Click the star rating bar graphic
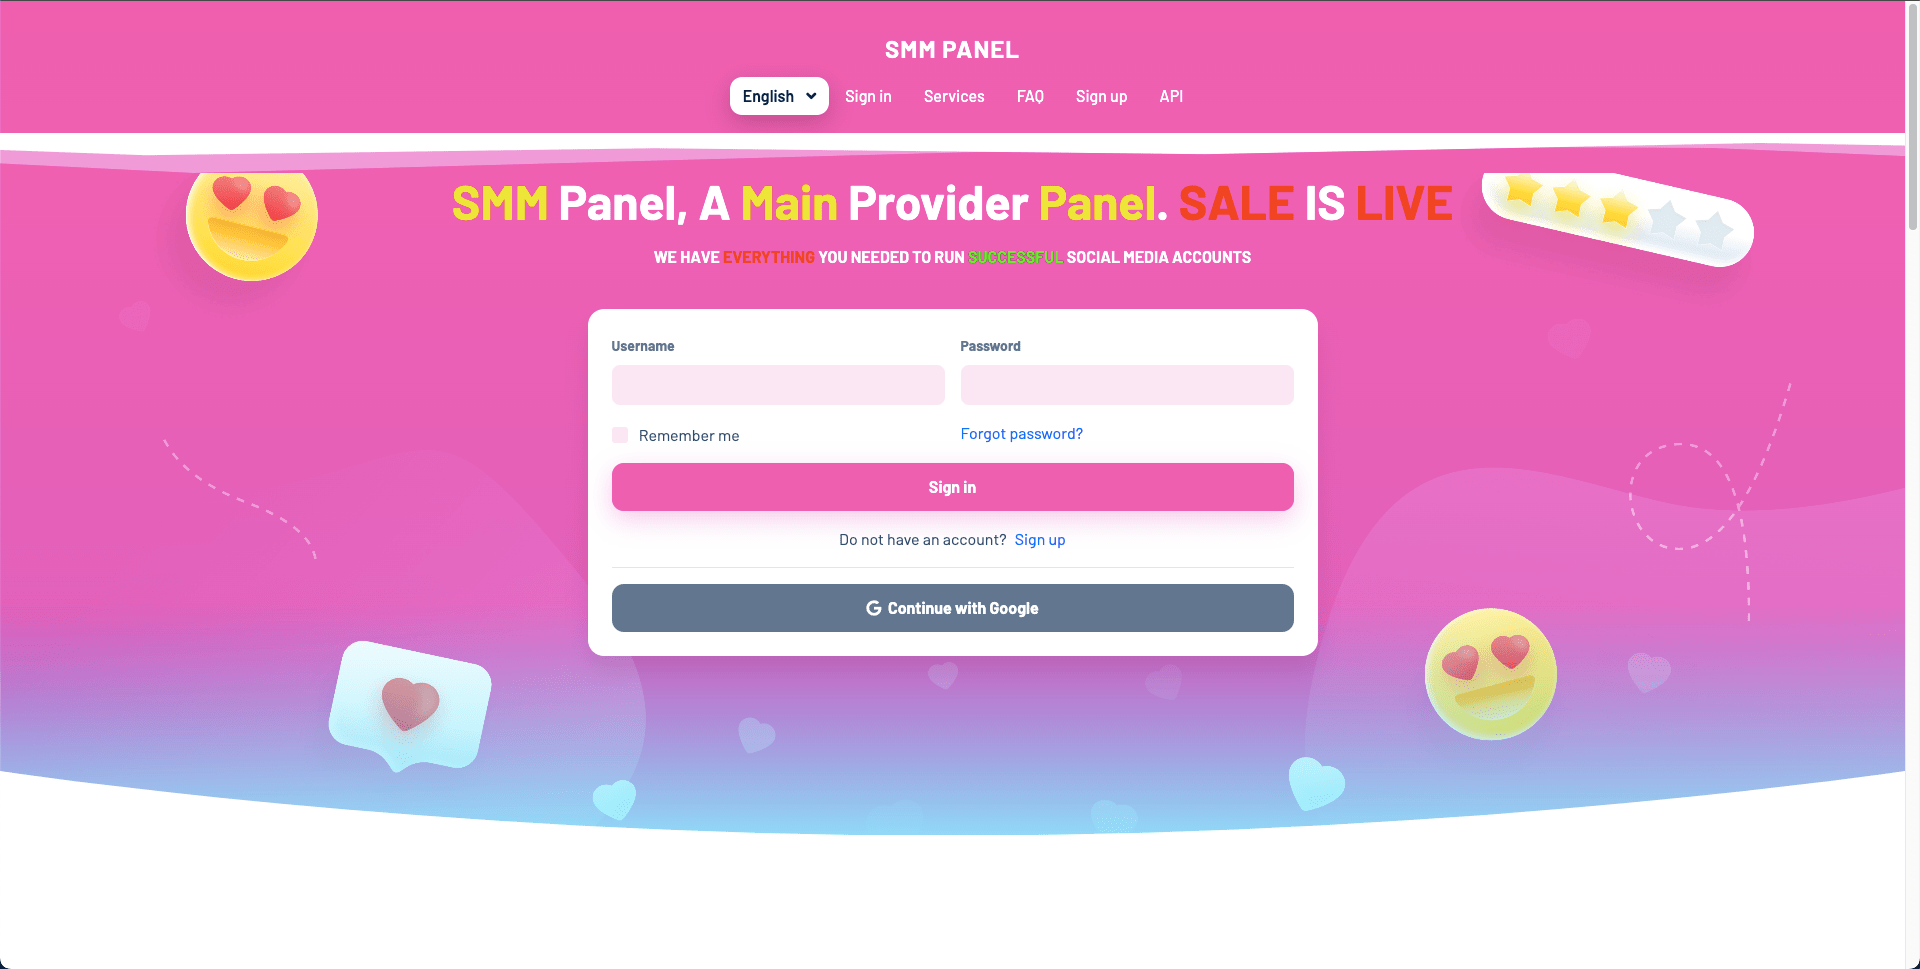The height and width of the screenshot is (969, 1920). (x=1617, y=218)
